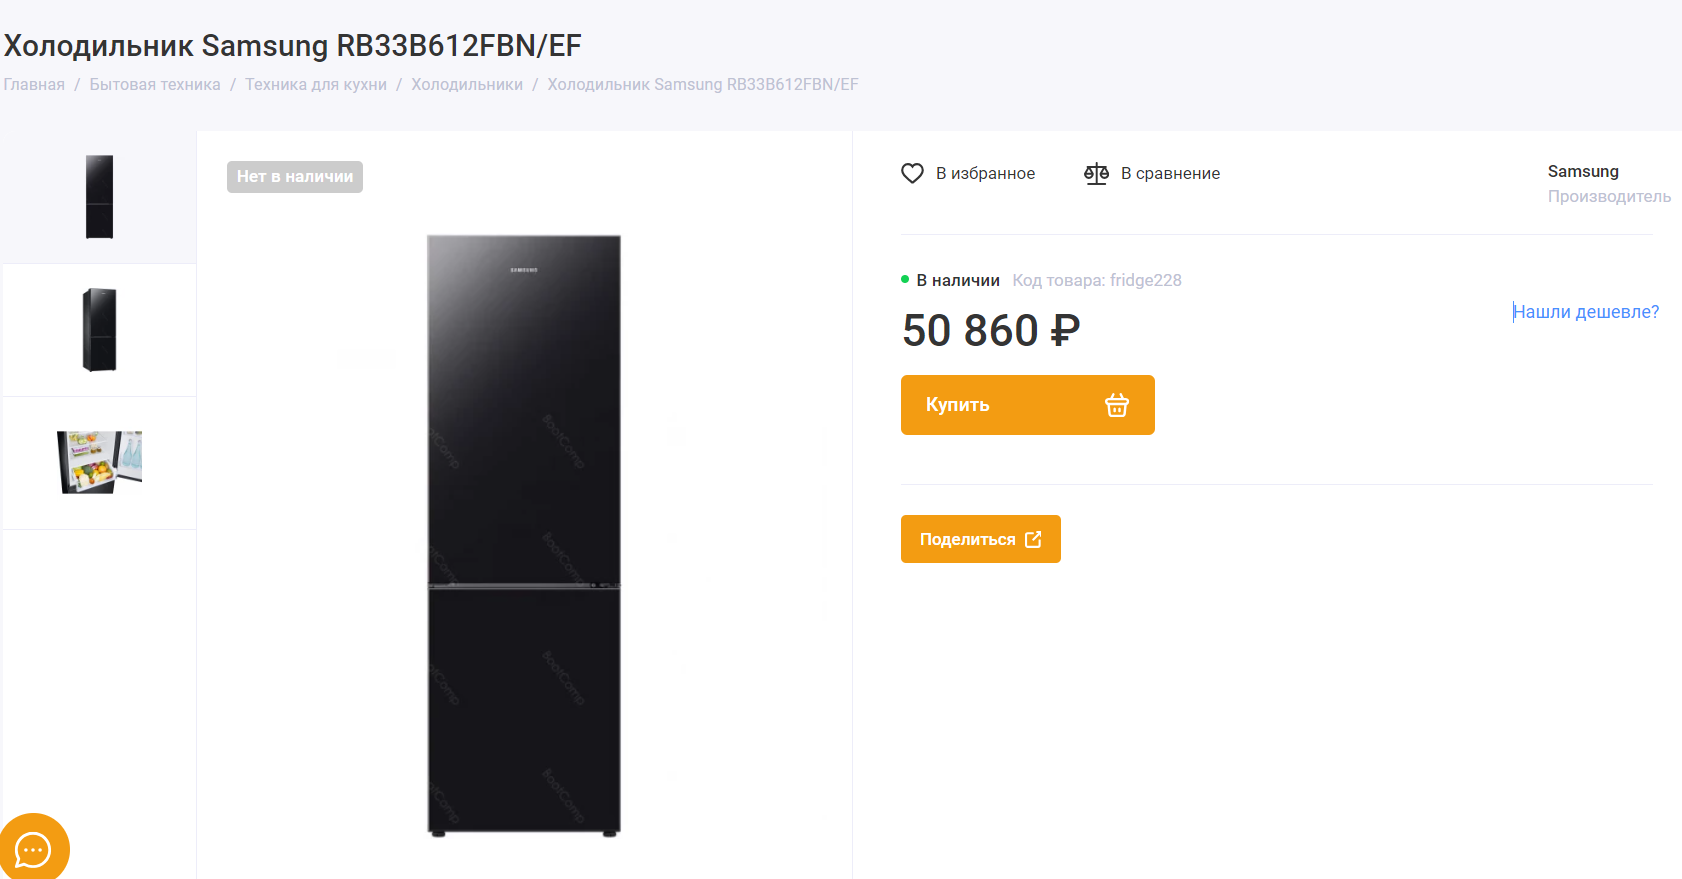
Task: Click the compare scales icon
Action: tap(1096, 173)
